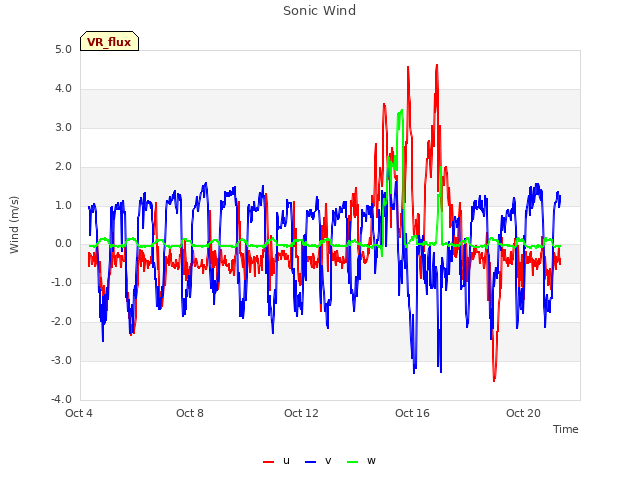The width and height of the screenshot is (640, 480).
Task: Click the blue v legend color marker
Action: (310, 462)
